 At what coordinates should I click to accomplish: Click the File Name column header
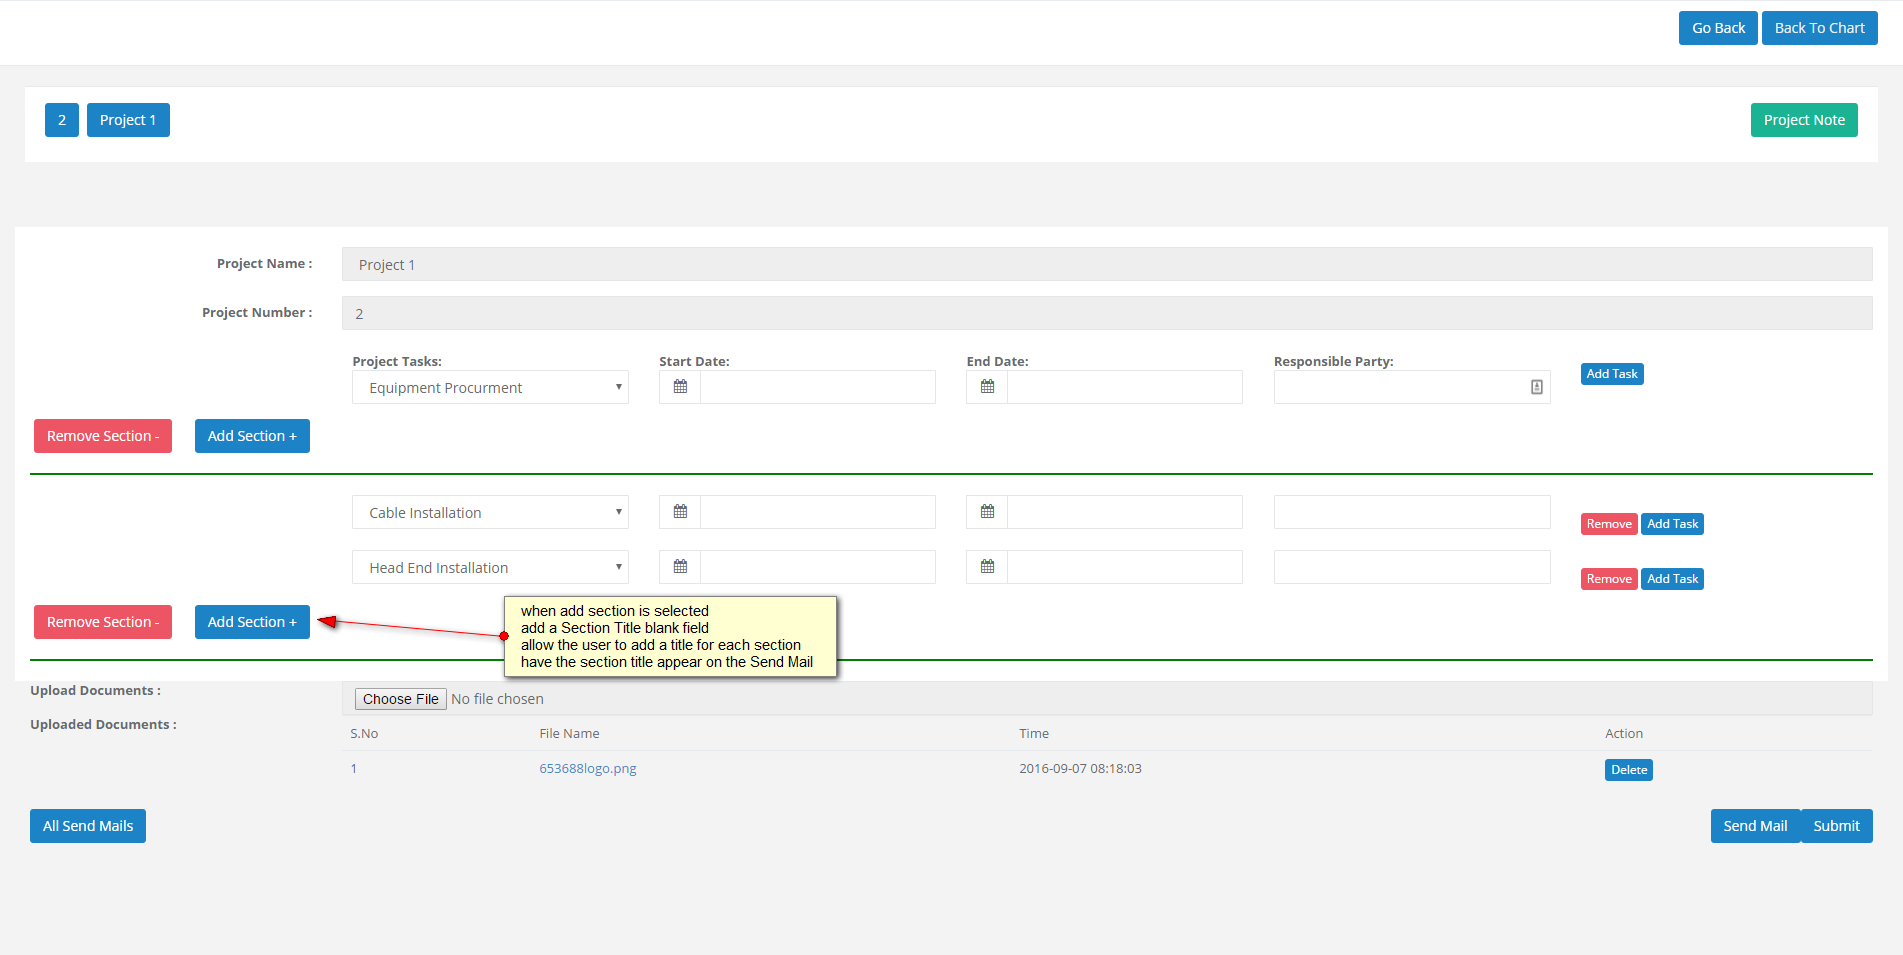pos(569,734)
